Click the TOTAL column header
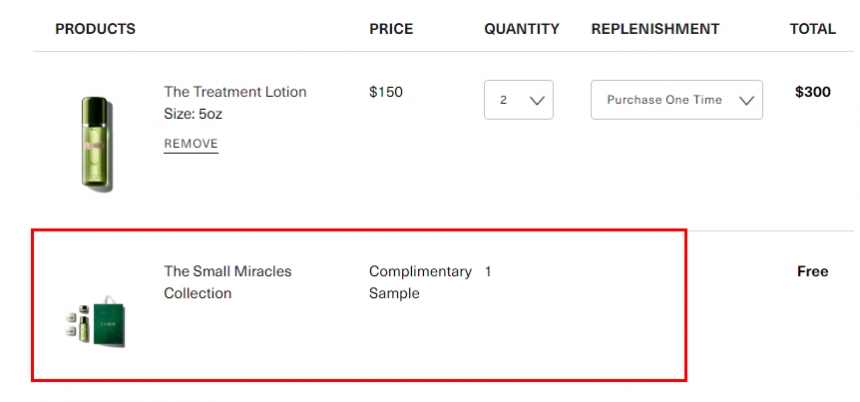The height and width of the screenshot is (402, 860). point(812,29)
